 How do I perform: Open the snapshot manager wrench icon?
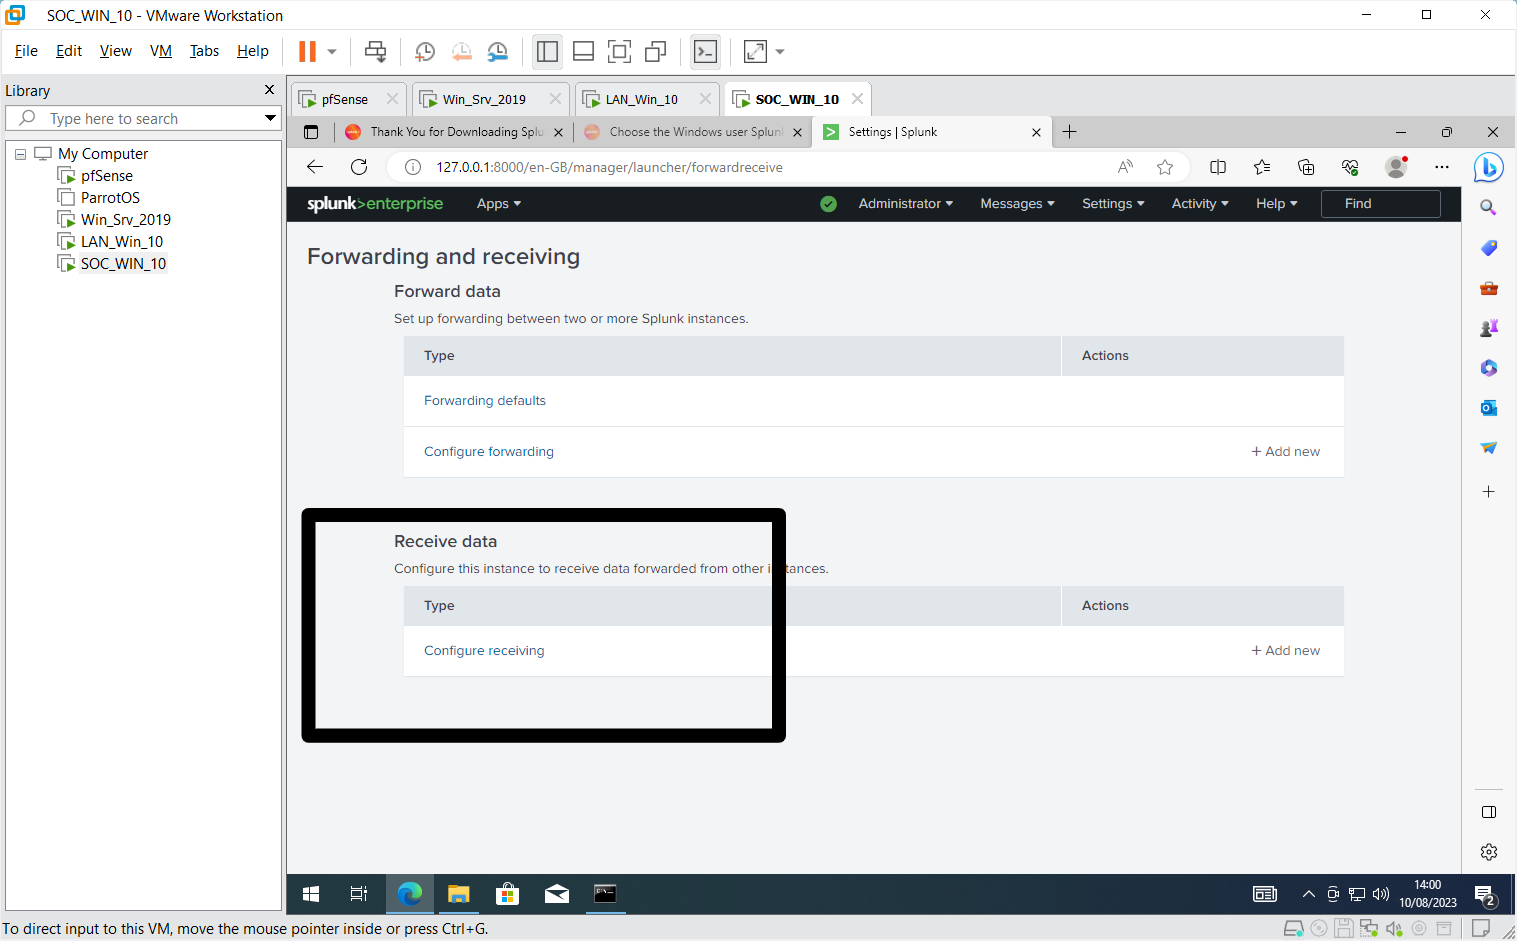[497, 51]
